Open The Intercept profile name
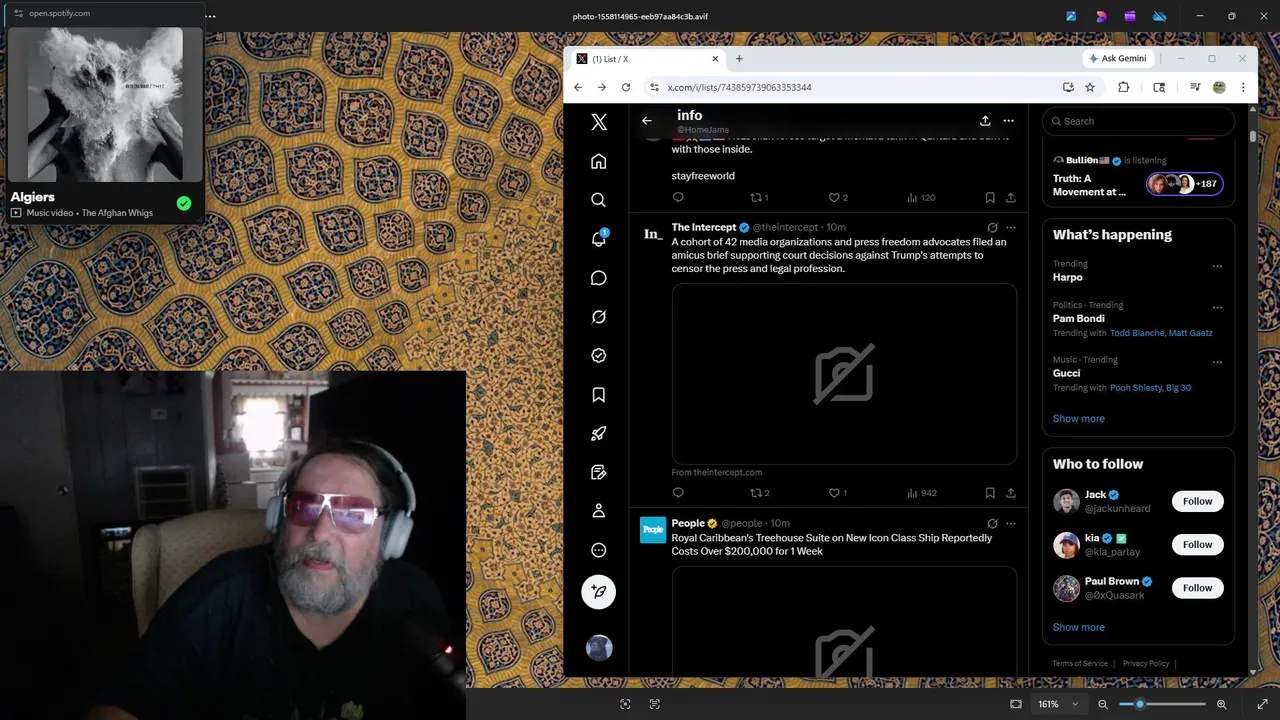The width and height of the screenshot is (1280, 720). pos(704,228)
